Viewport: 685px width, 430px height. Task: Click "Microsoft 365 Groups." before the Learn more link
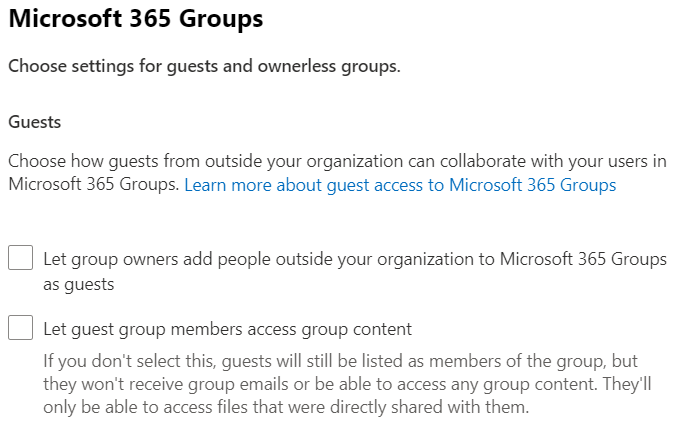pyautogui.click(x=94, y=185)
